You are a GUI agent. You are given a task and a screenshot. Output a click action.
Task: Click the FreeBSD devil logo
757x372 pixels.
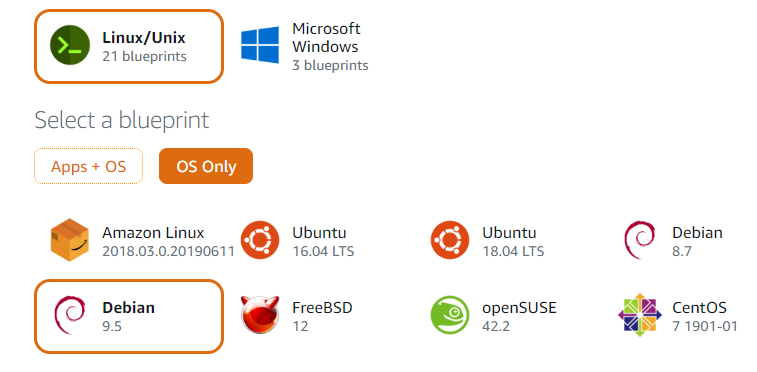pos(260,315)
